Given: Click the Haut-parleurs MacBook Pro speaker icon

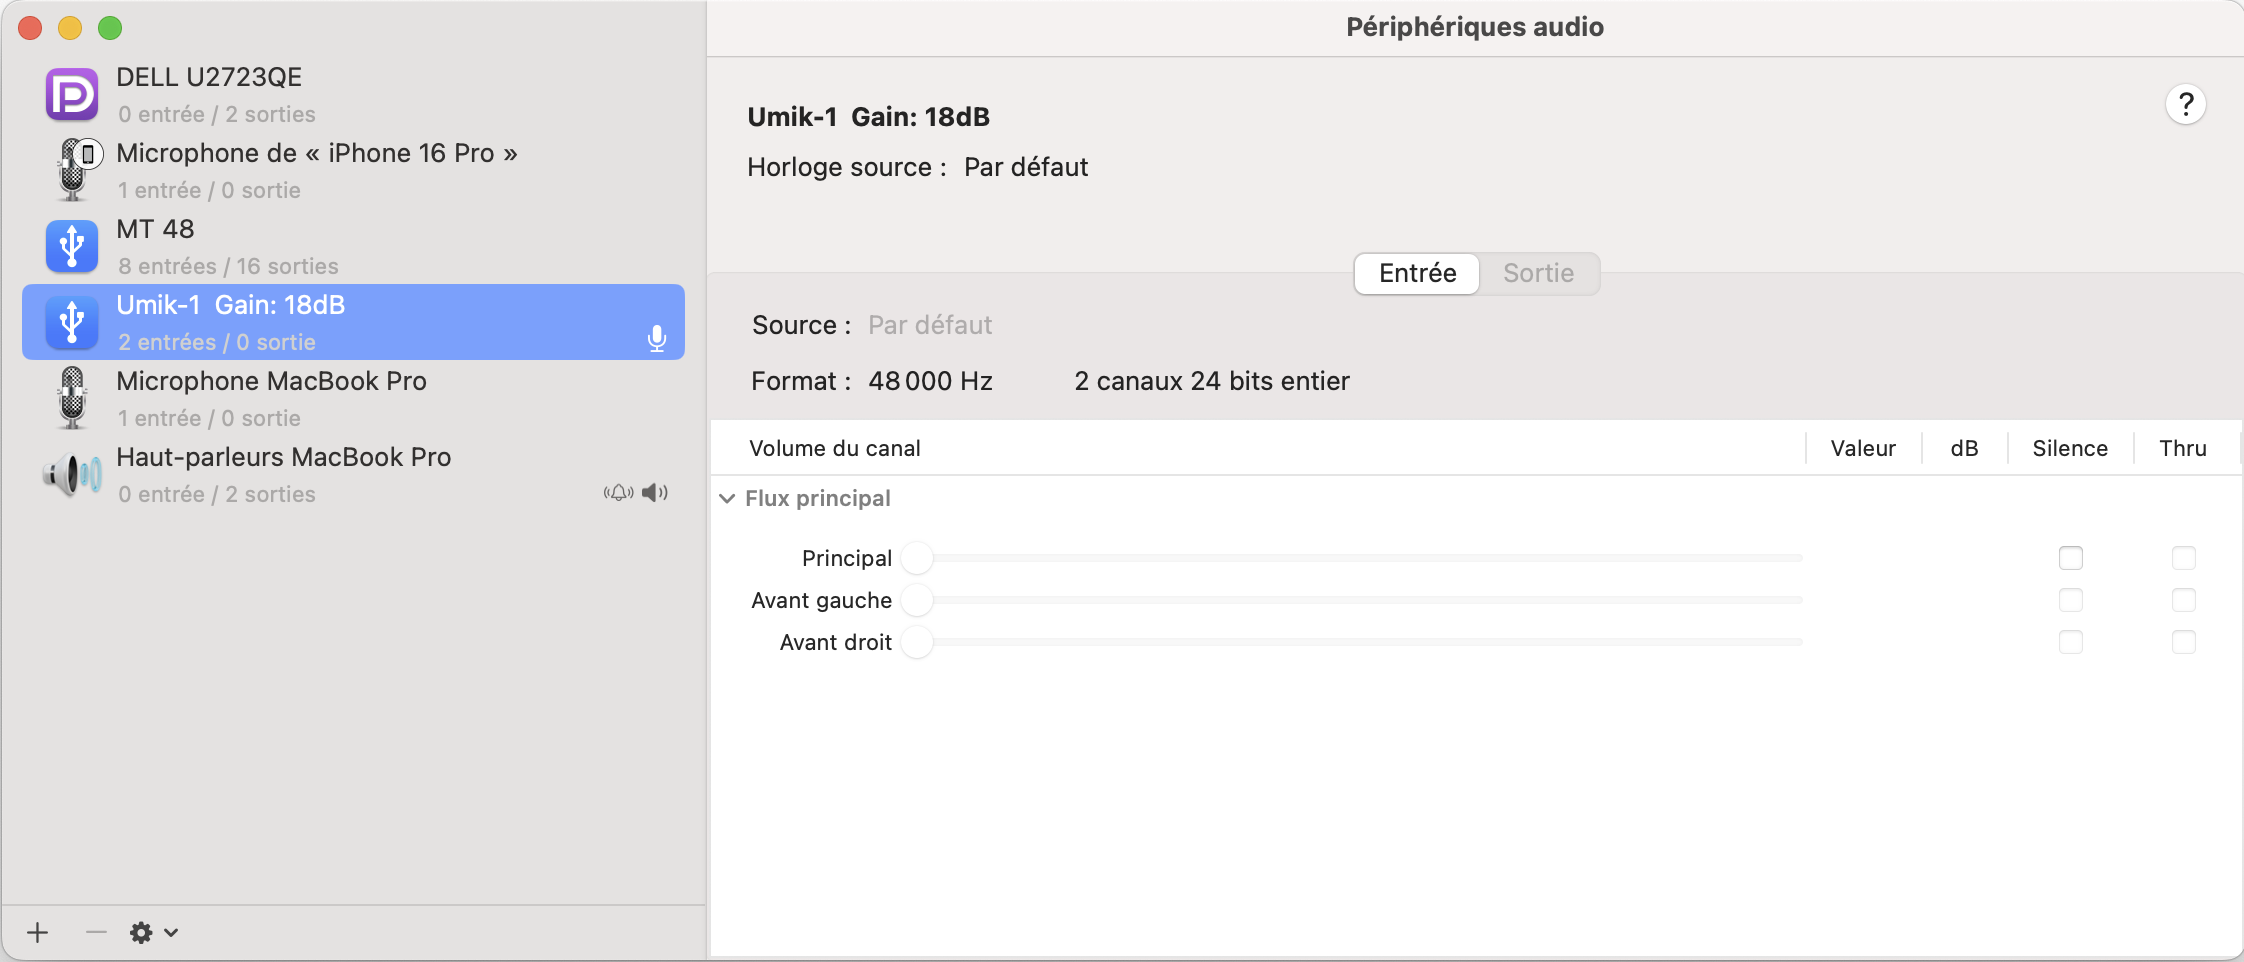Looking at the screenshot, I should coord(72,474).
